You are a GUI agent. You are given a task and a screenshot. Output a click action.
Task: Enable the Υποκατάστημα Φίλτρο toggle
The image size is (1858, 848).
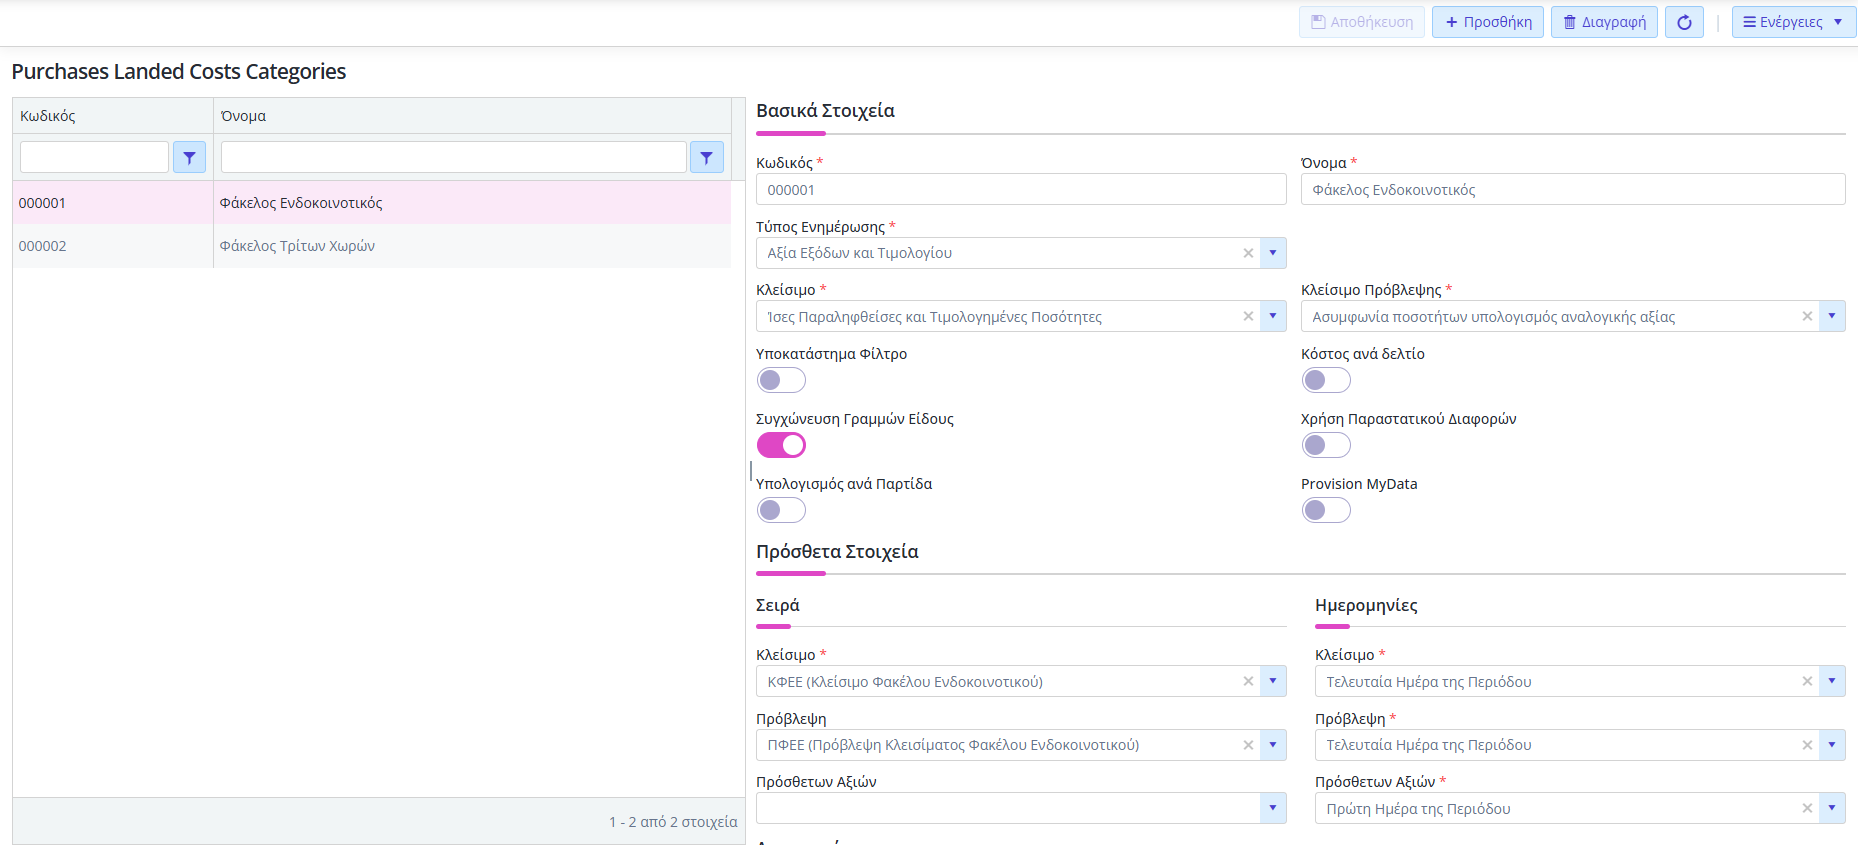coord(781,380)
